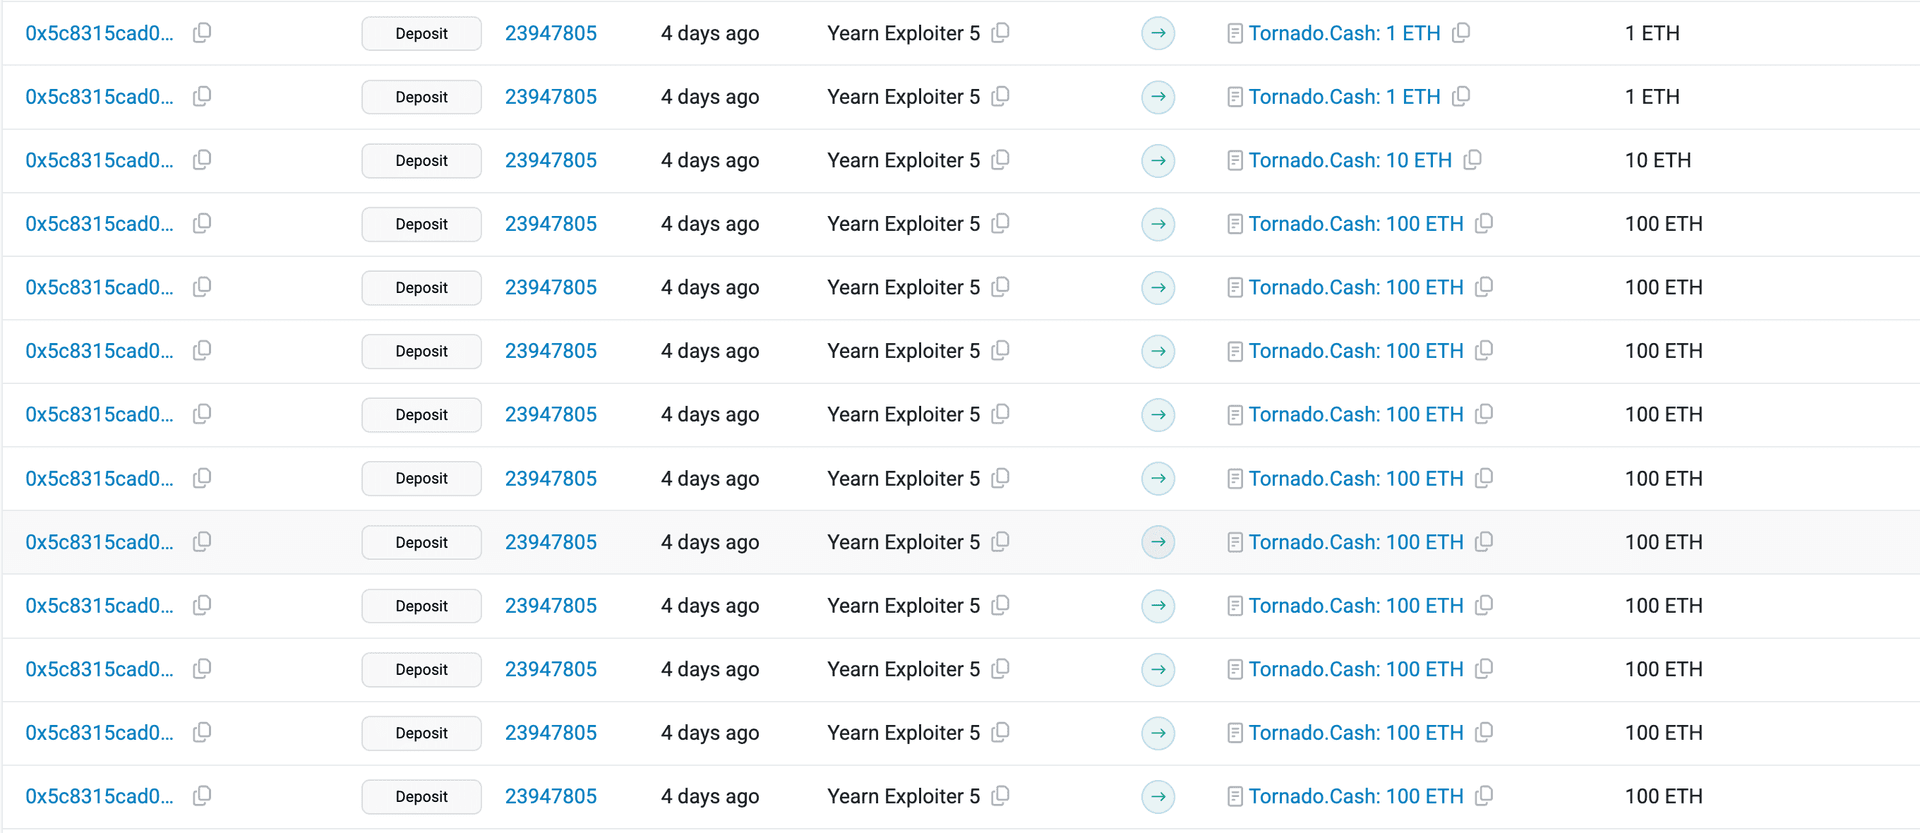This screenshot has width=1920, height=833.
Task: Click the transfer arrow on the bottom row
Action: pos(1157,796)
